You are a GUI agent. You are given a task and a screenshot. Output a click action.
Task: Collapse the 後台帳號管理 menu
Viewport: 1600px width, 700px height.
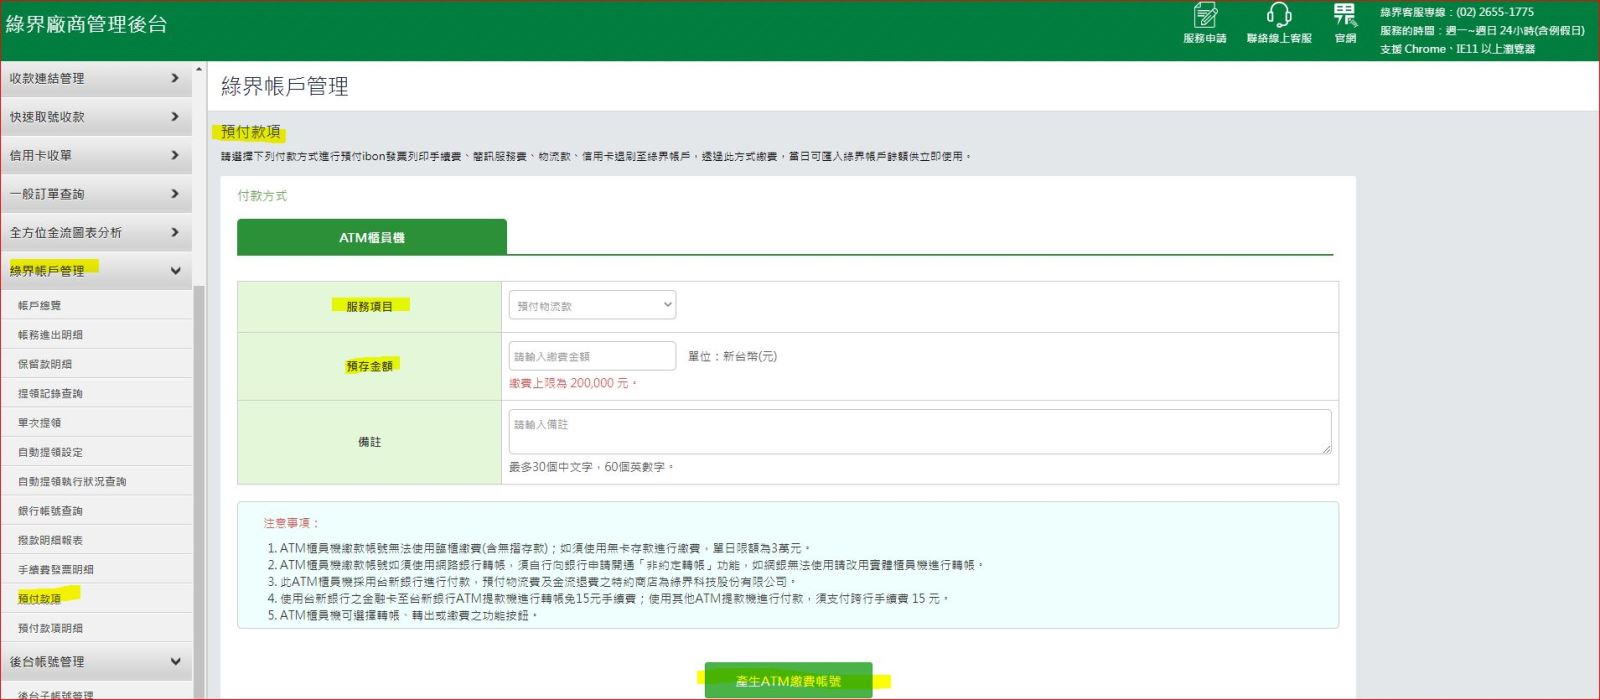(96, 661)
